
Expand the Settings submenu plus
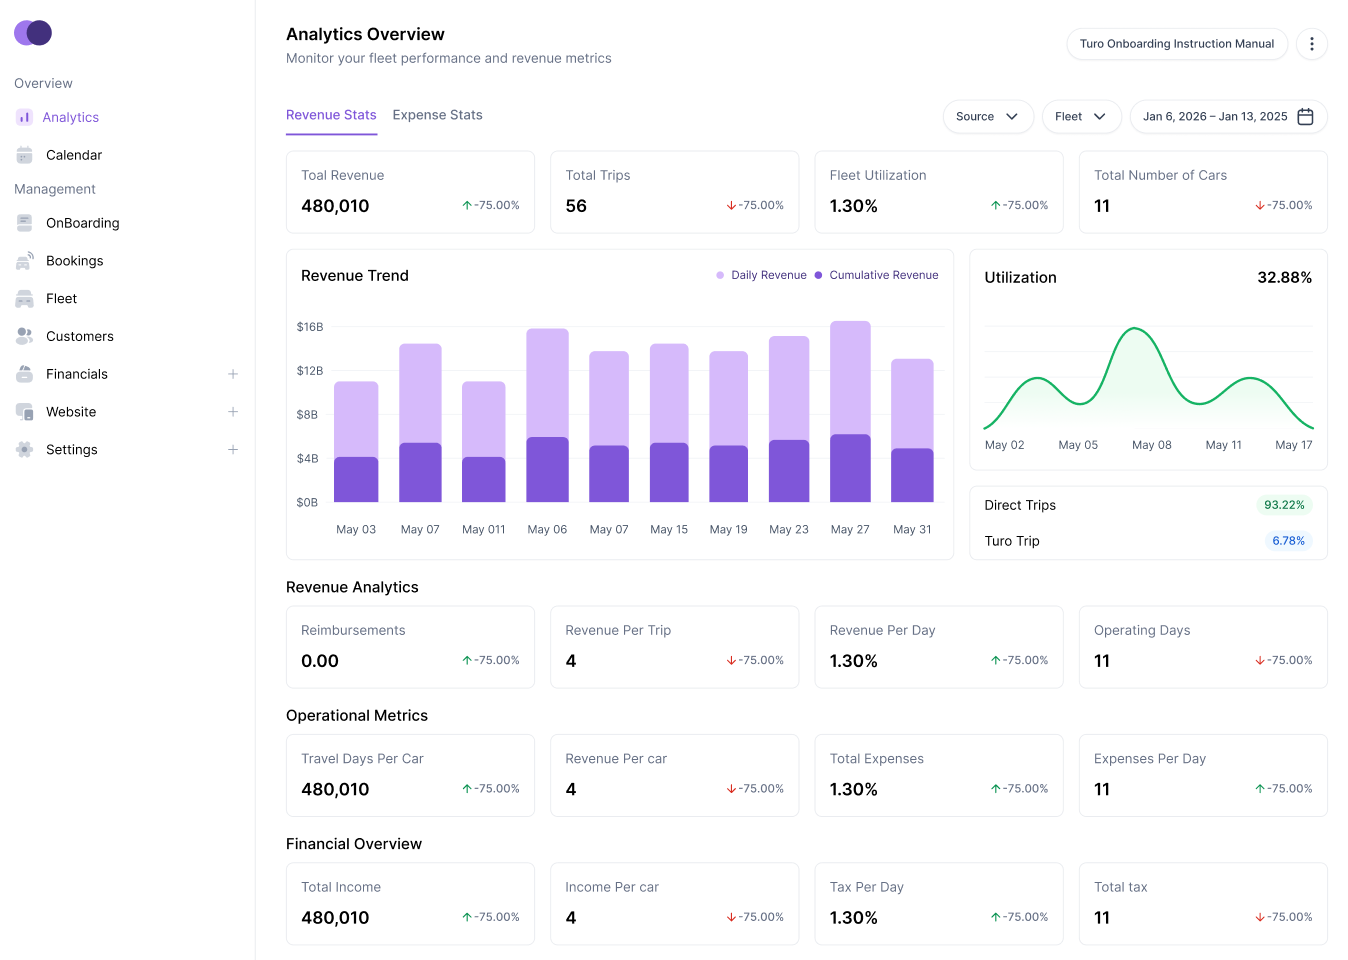coord(233,450)
